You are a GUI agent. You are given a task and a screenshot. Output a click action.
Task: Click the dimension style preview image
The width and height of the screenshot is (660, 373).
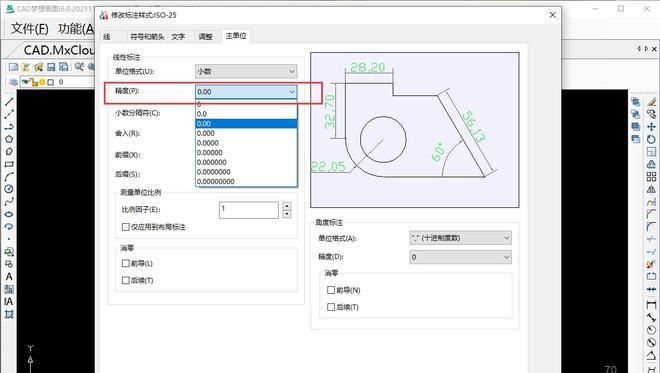[415, 130]
